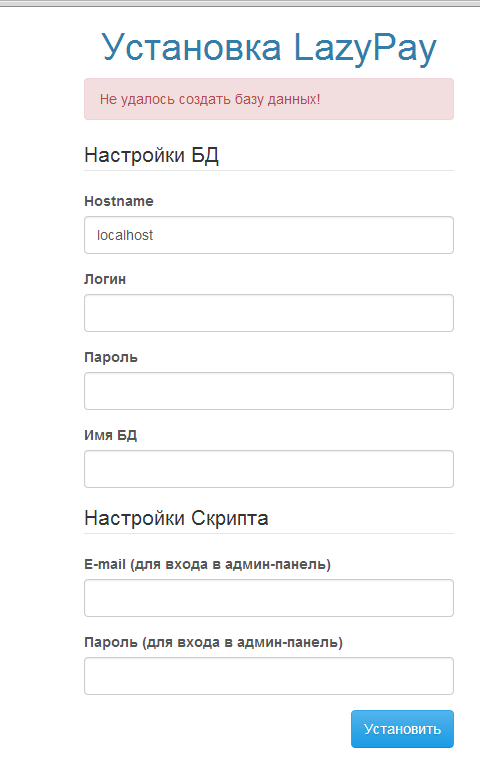Click the red database creation error alert

[x=269, y=99]
